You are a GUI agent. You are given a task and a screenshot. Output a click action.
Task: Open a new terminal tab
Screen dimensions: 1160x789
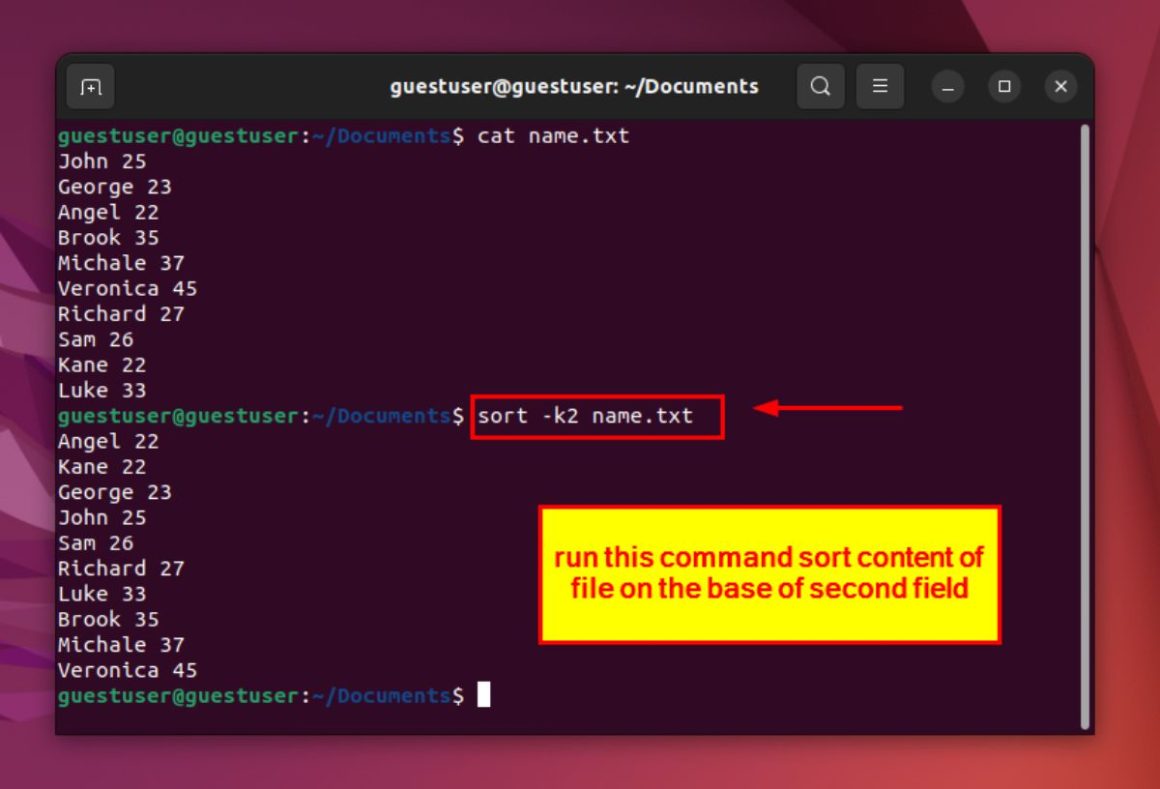pos(91,87)
